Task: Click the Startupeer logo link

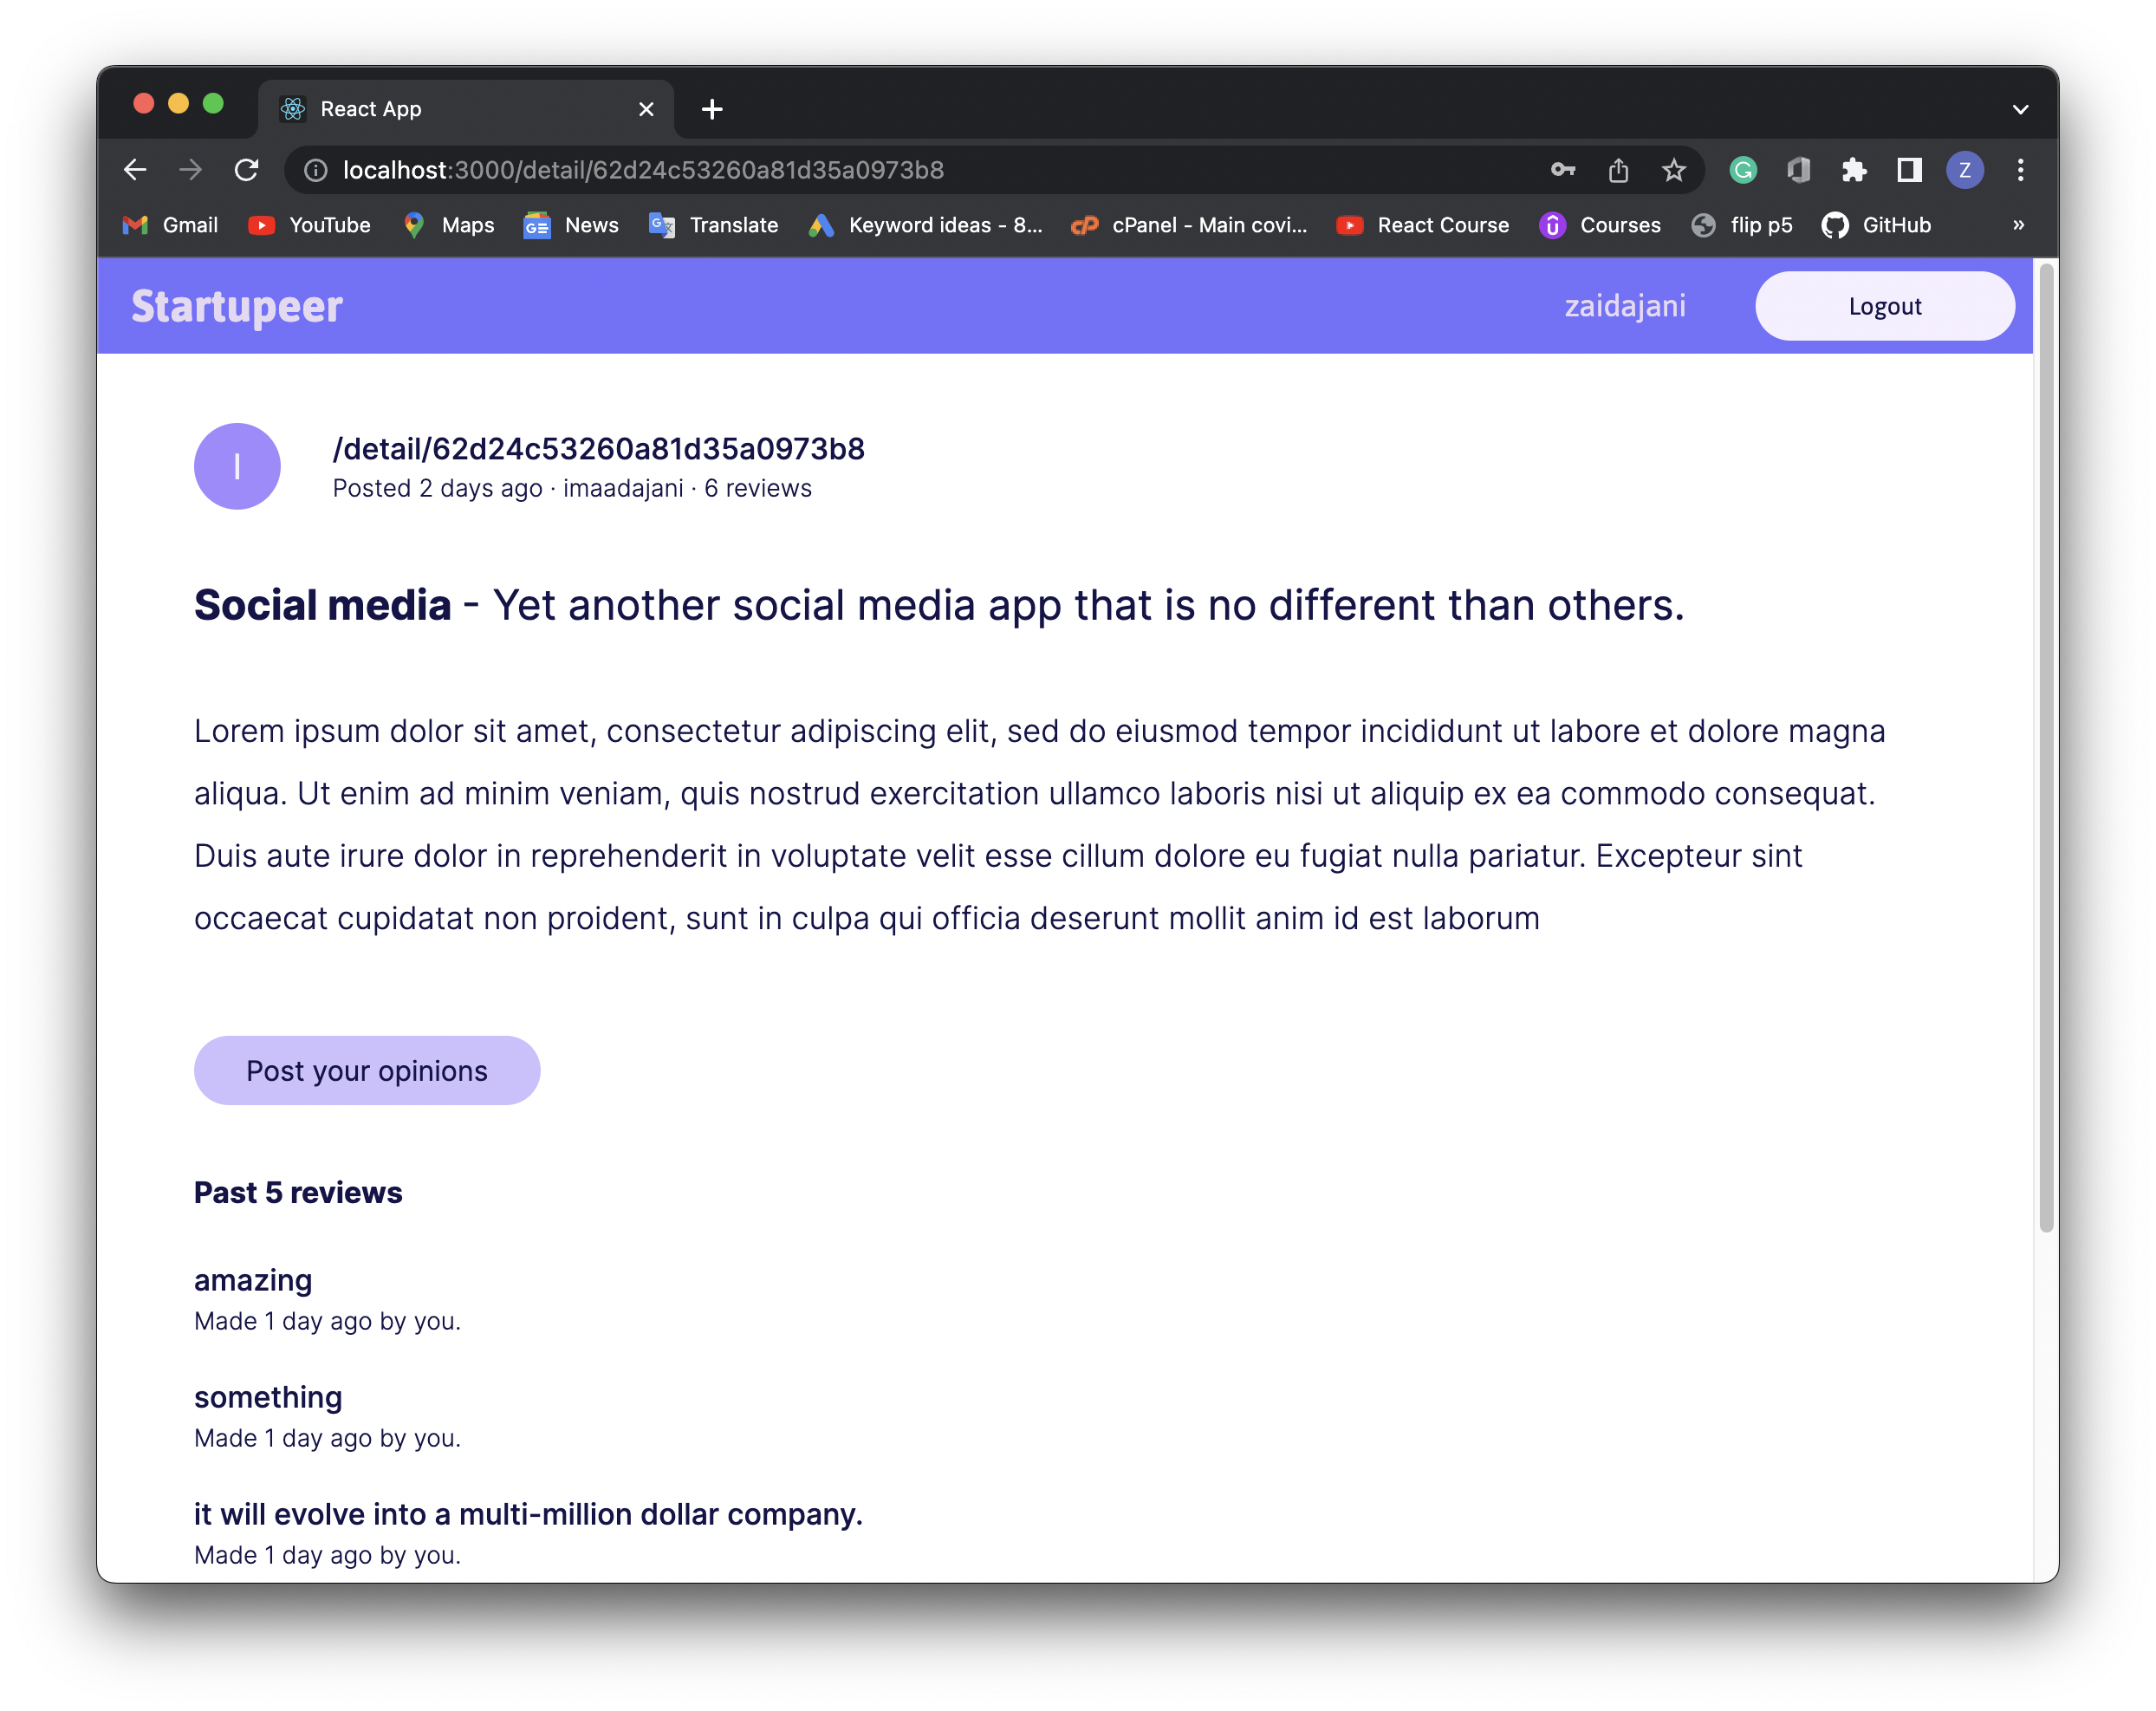Action: click(x=237, y=306)
